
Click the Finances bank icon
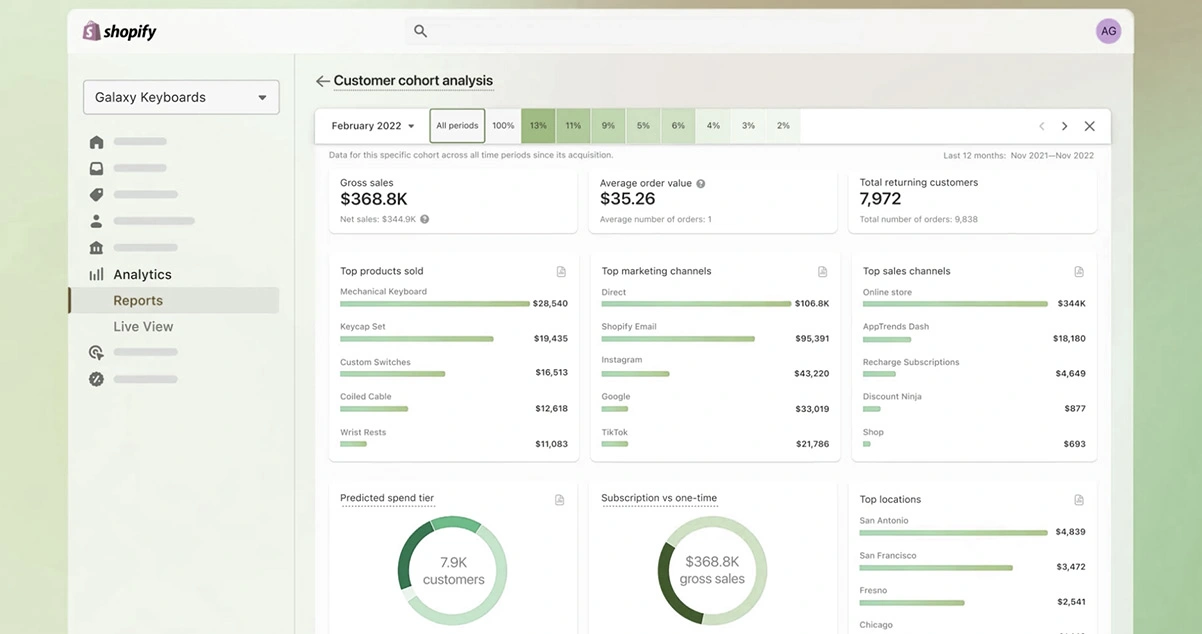(96, 248)
